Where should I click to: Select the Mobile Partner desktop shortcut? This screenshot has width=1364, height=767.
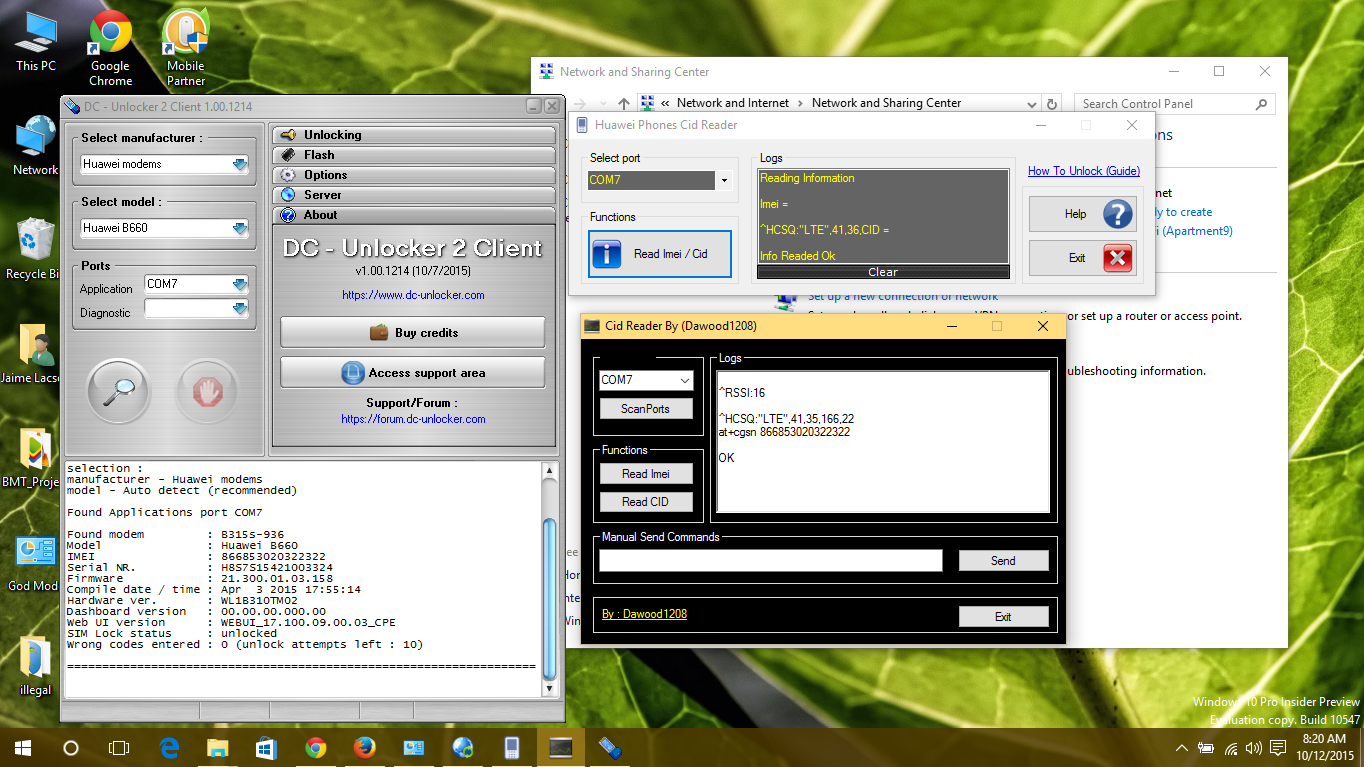[x=186, y=48]
